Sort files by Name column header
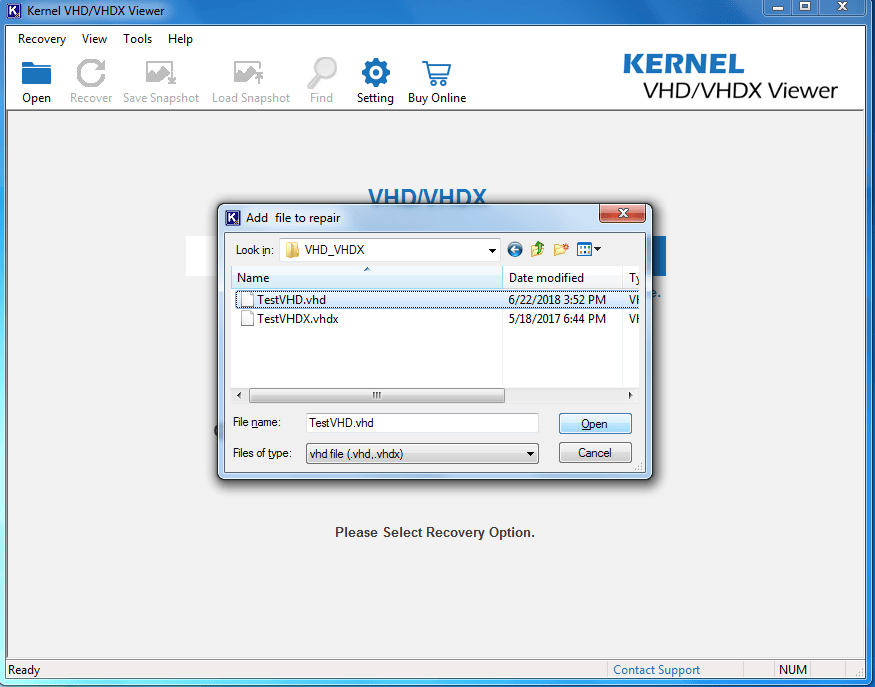 pyautogui.click(x=367, y=277)
